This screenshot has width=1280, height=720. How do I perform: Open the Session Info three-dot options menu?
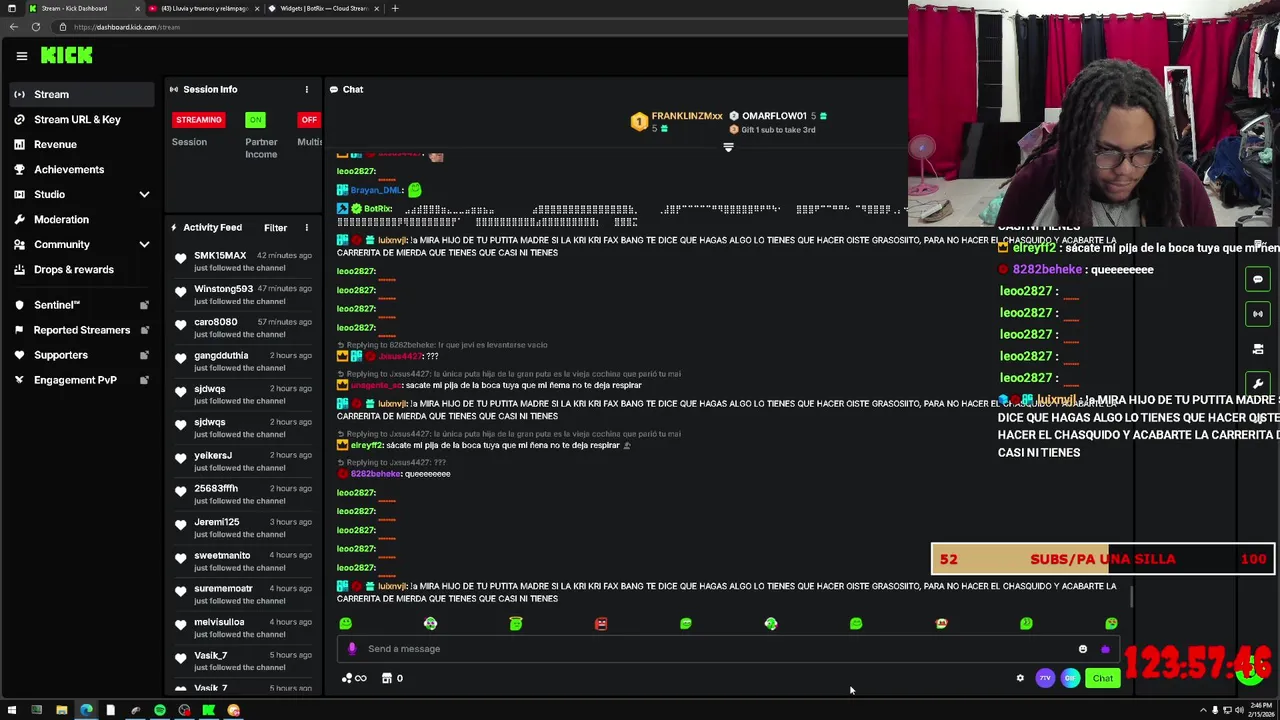pyautogui.click(x=307, y=89)
